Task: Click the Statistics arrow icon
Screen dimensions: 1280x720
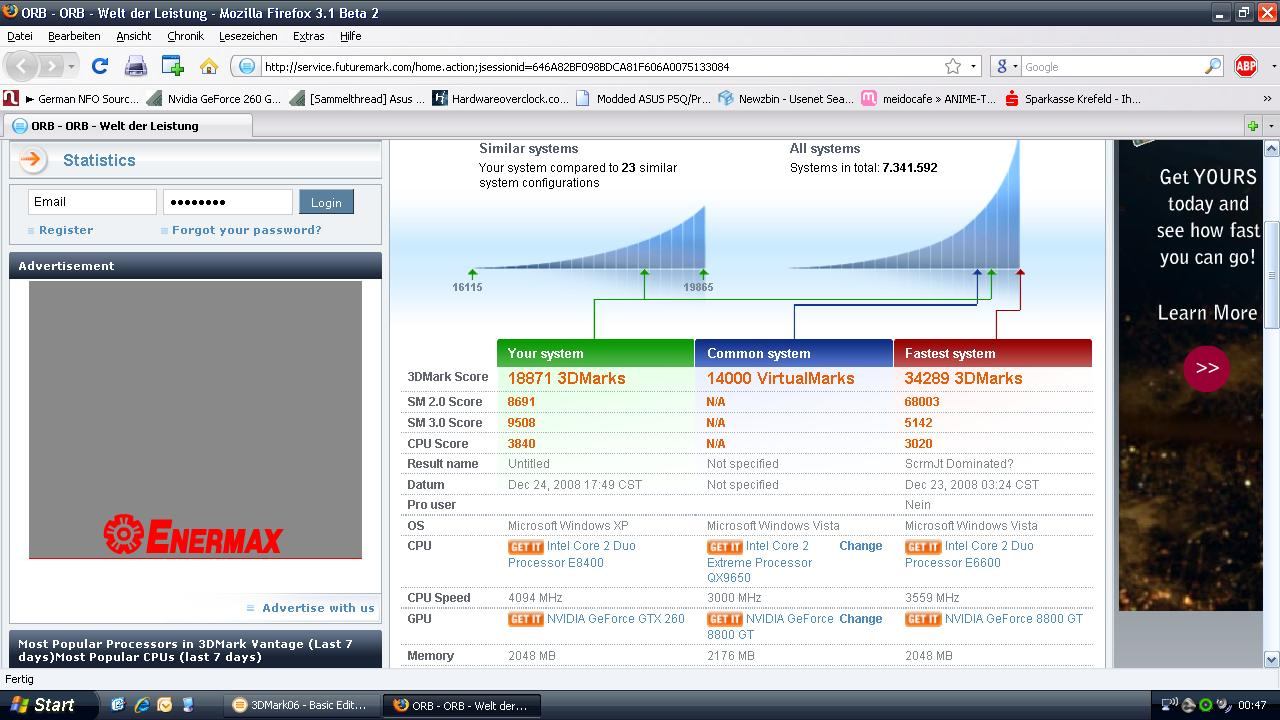Action: [x=33, y=159]
